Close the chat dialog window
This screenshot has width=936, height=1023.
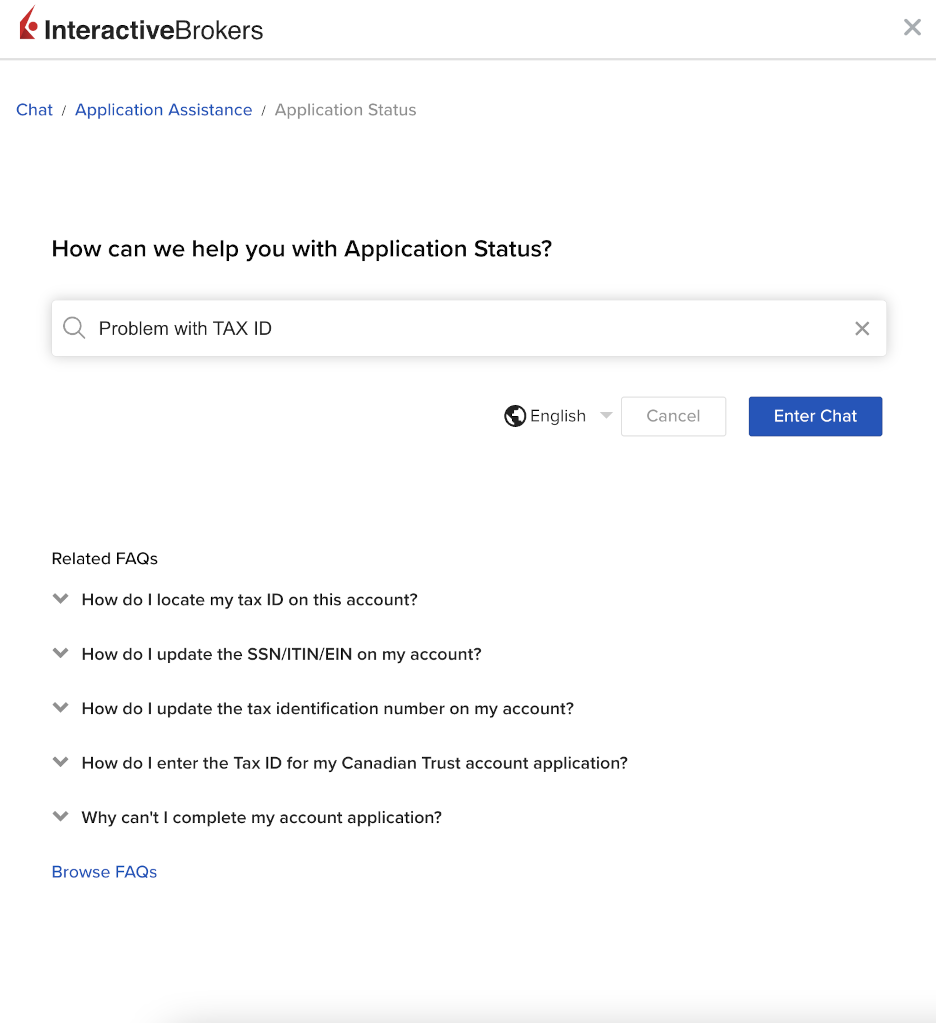click(912, 28)
